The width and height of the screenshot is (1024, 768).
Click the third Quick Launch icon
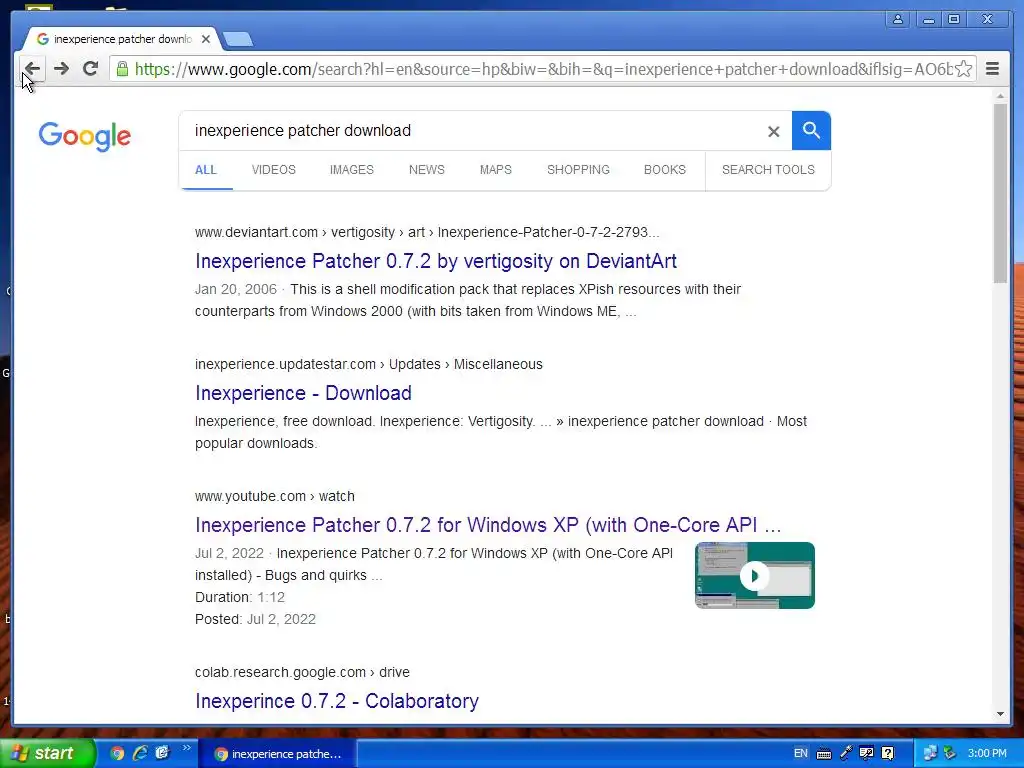point(162,754)
